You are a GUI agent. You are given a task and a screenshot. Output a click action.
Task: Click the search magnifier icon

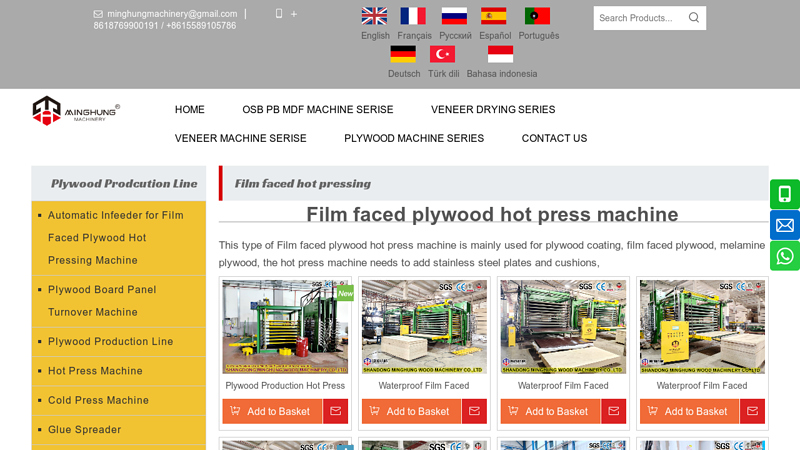tap(694, 18)
